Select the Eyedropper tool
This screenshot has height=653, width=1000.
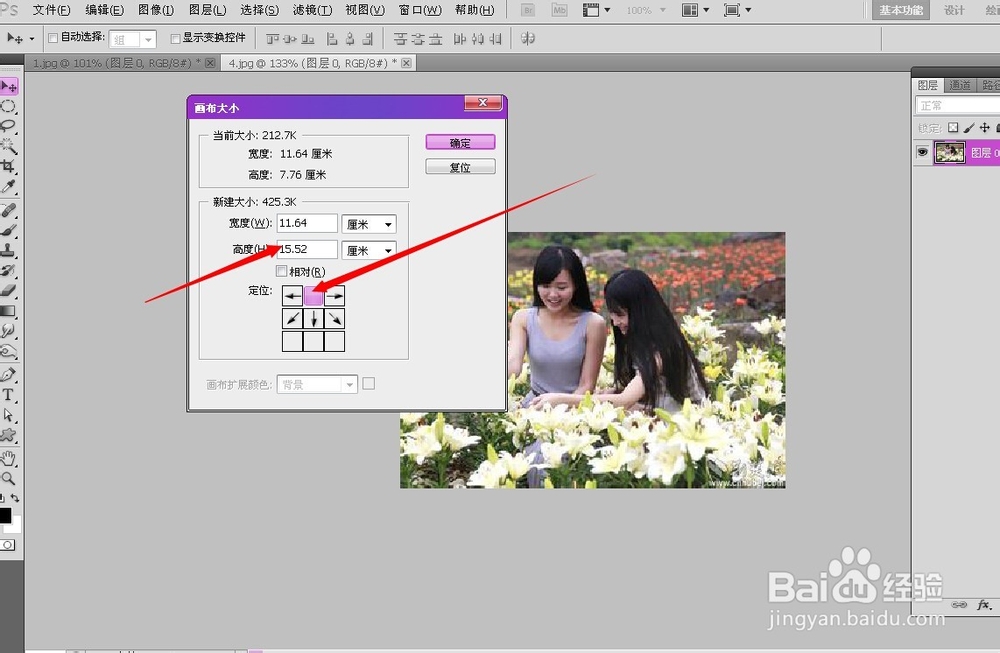click(x=8, y=186)
